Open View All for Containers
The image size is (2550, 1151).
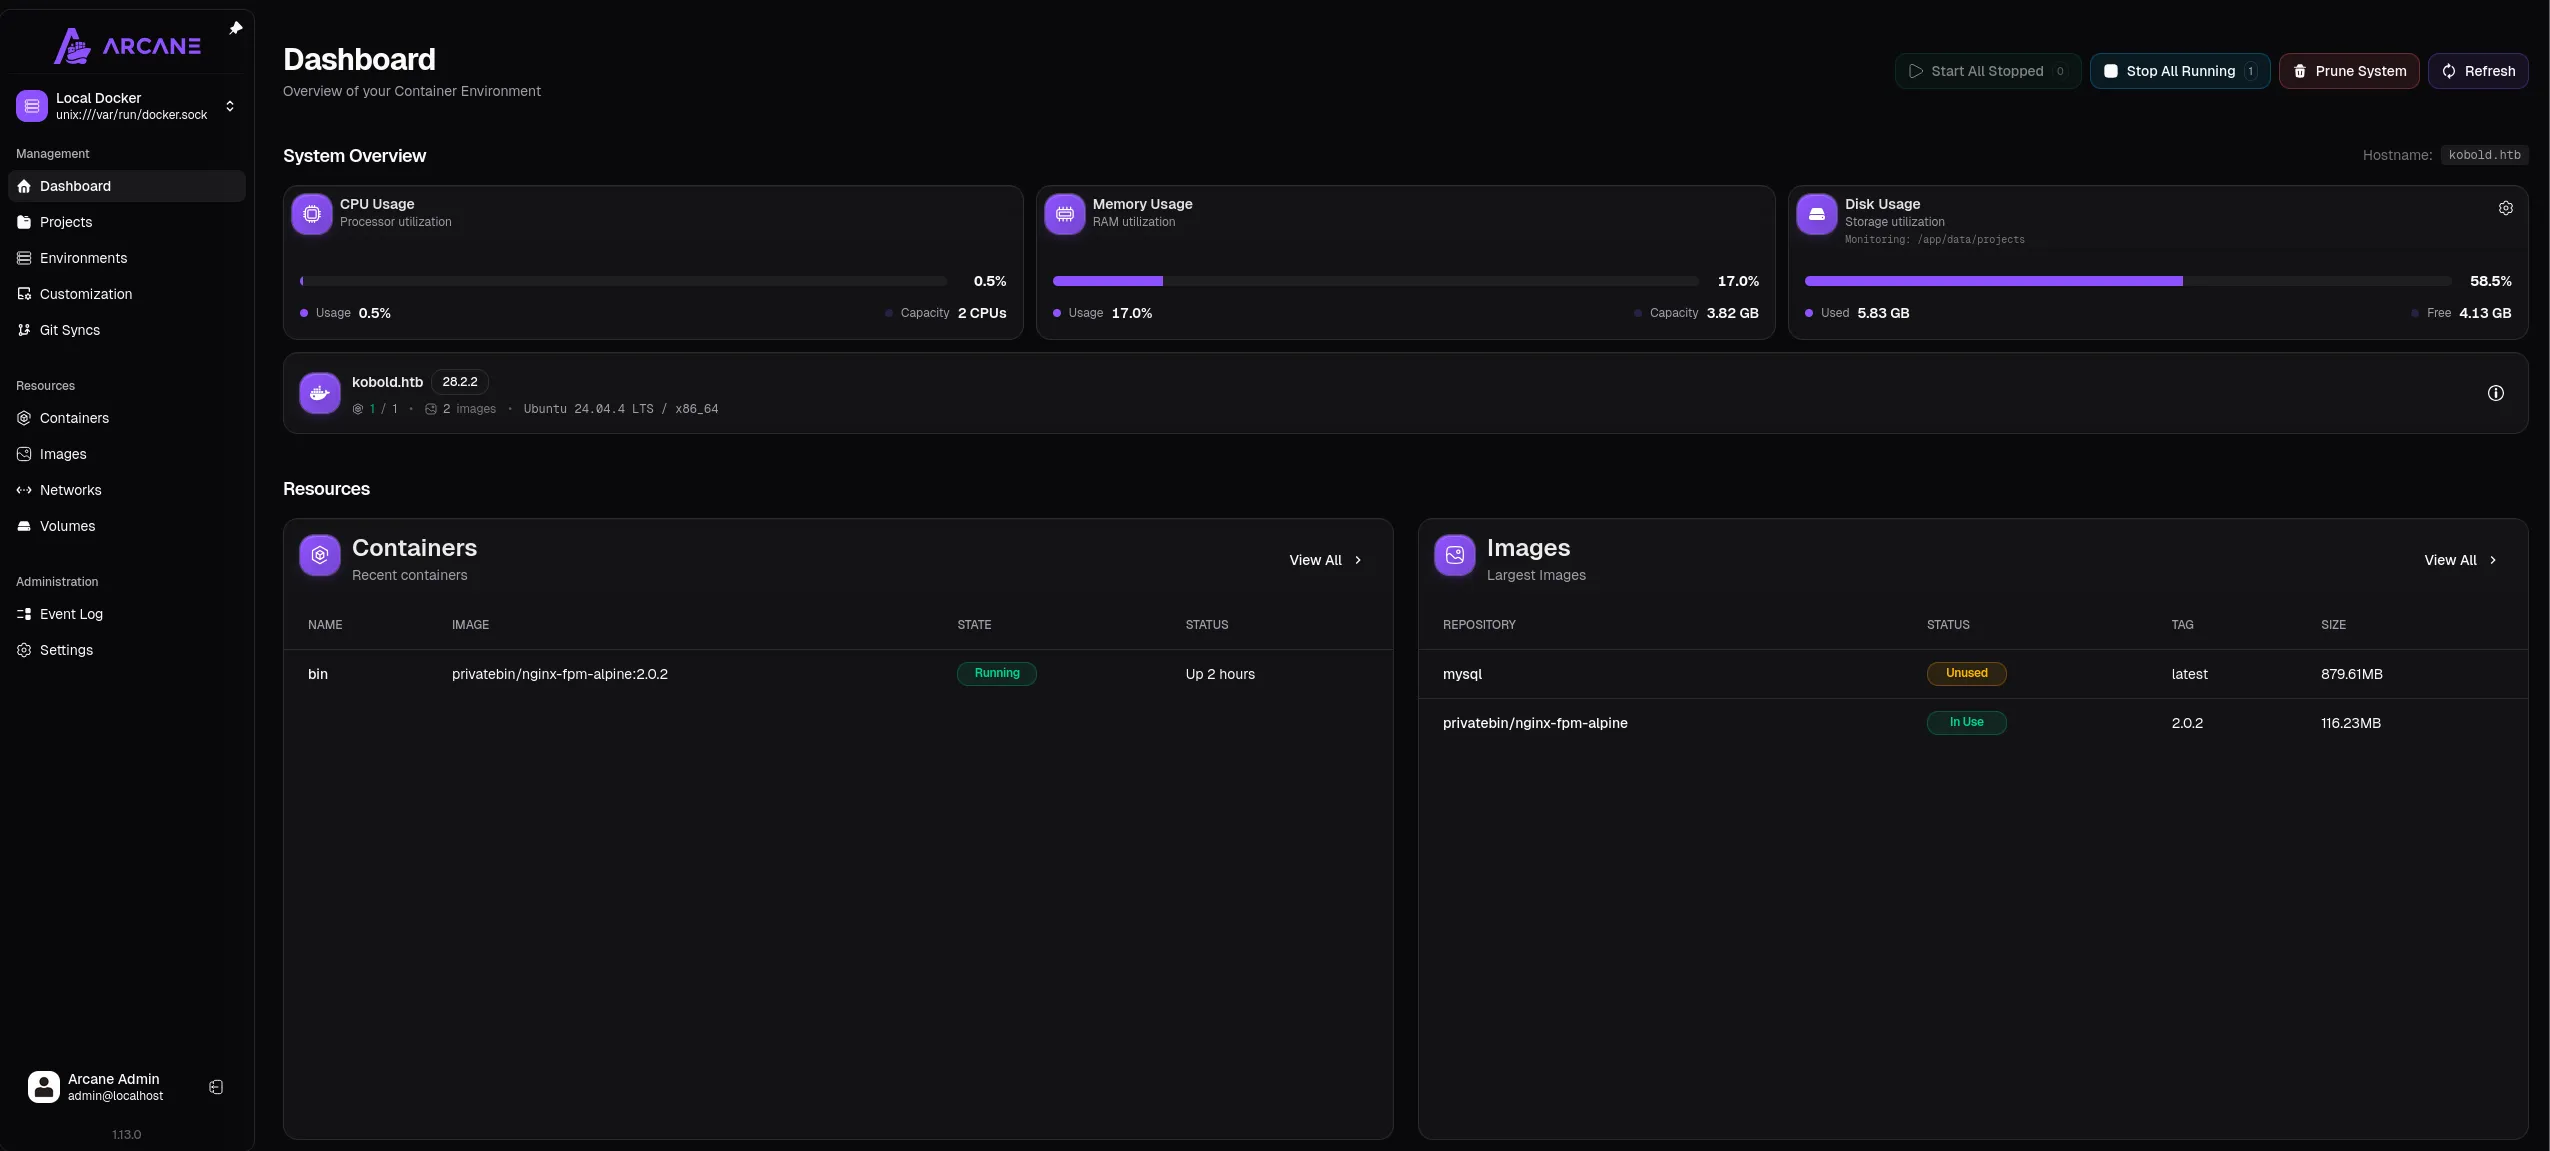click(1325, 560)
